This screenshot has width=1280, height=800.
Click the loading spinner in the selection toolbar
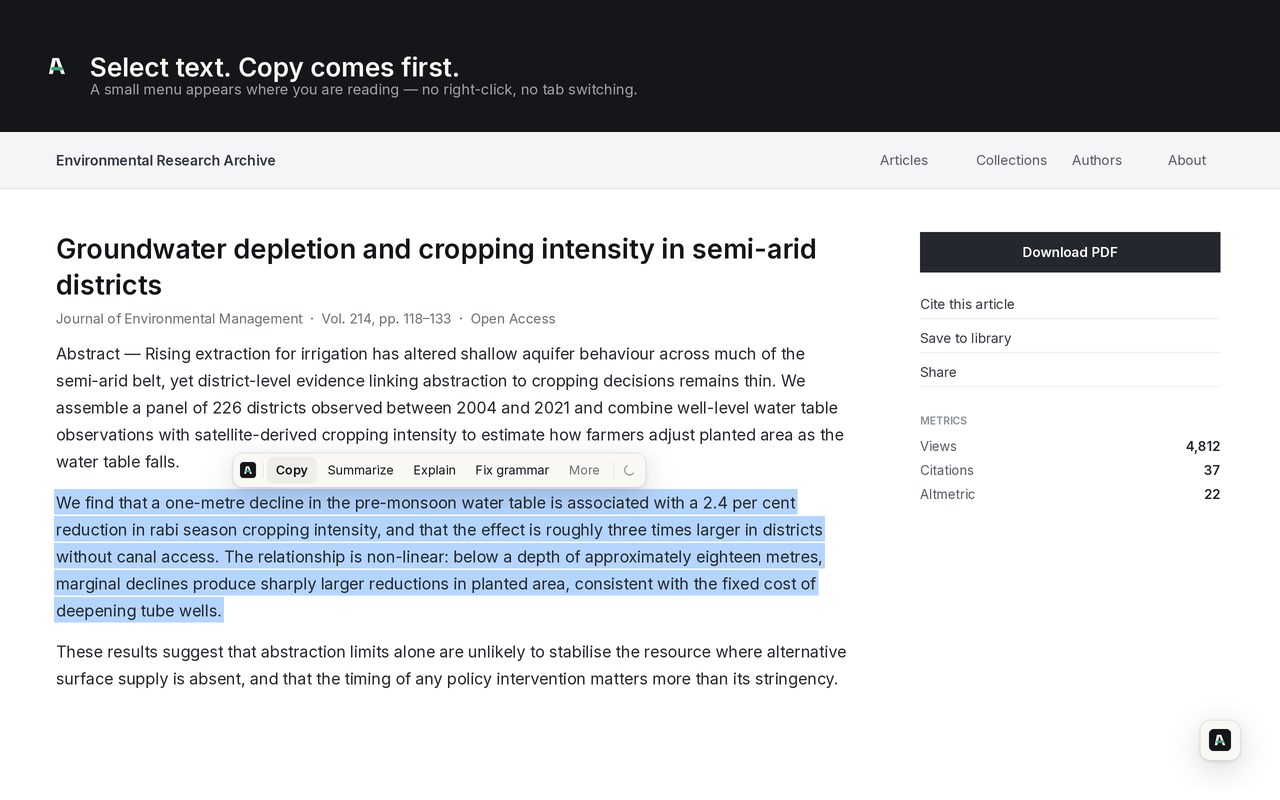pyautogui.click(x=629, y=470)
